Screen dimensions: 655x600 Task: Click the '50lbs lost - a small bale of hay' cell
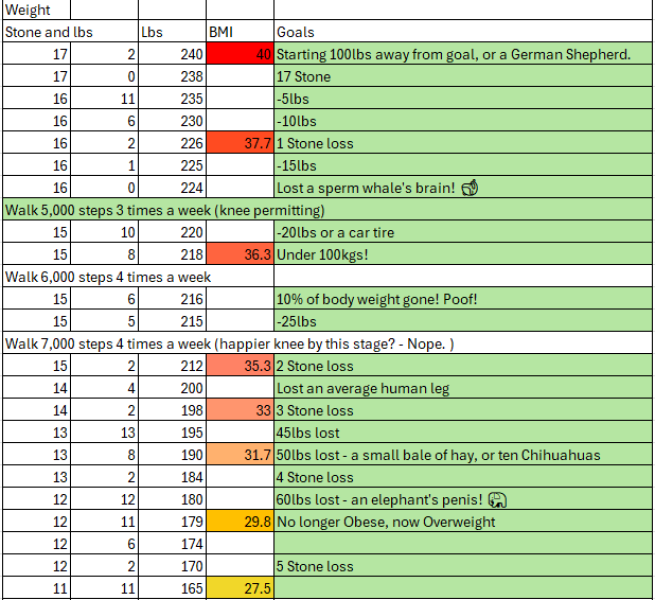(x=463, y=455)
